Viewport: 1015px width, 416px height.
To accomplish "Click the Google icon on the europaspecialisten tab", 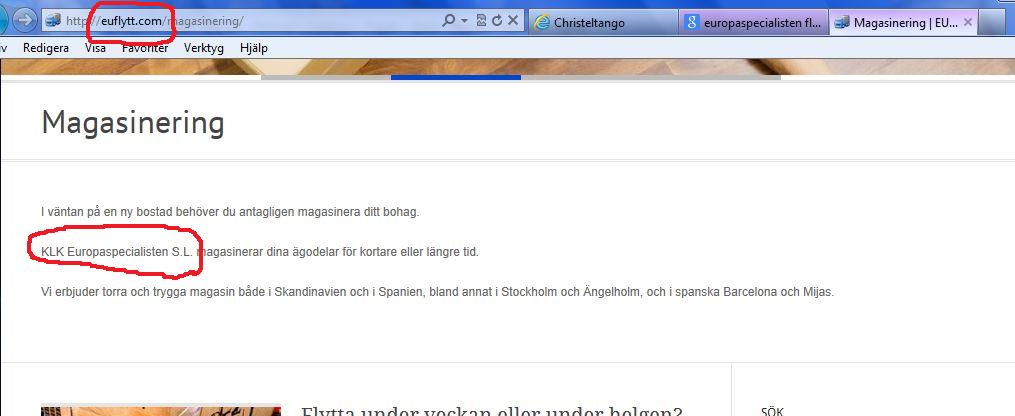I will coord(691,23).
